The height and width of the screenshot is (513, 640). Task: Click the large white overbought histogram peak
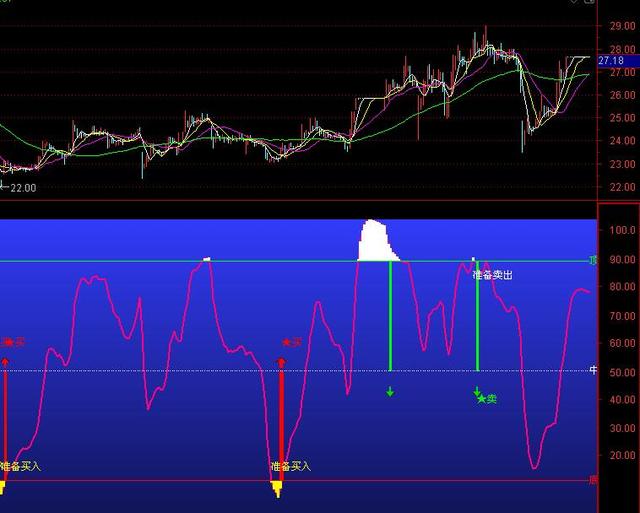[376, 242]
